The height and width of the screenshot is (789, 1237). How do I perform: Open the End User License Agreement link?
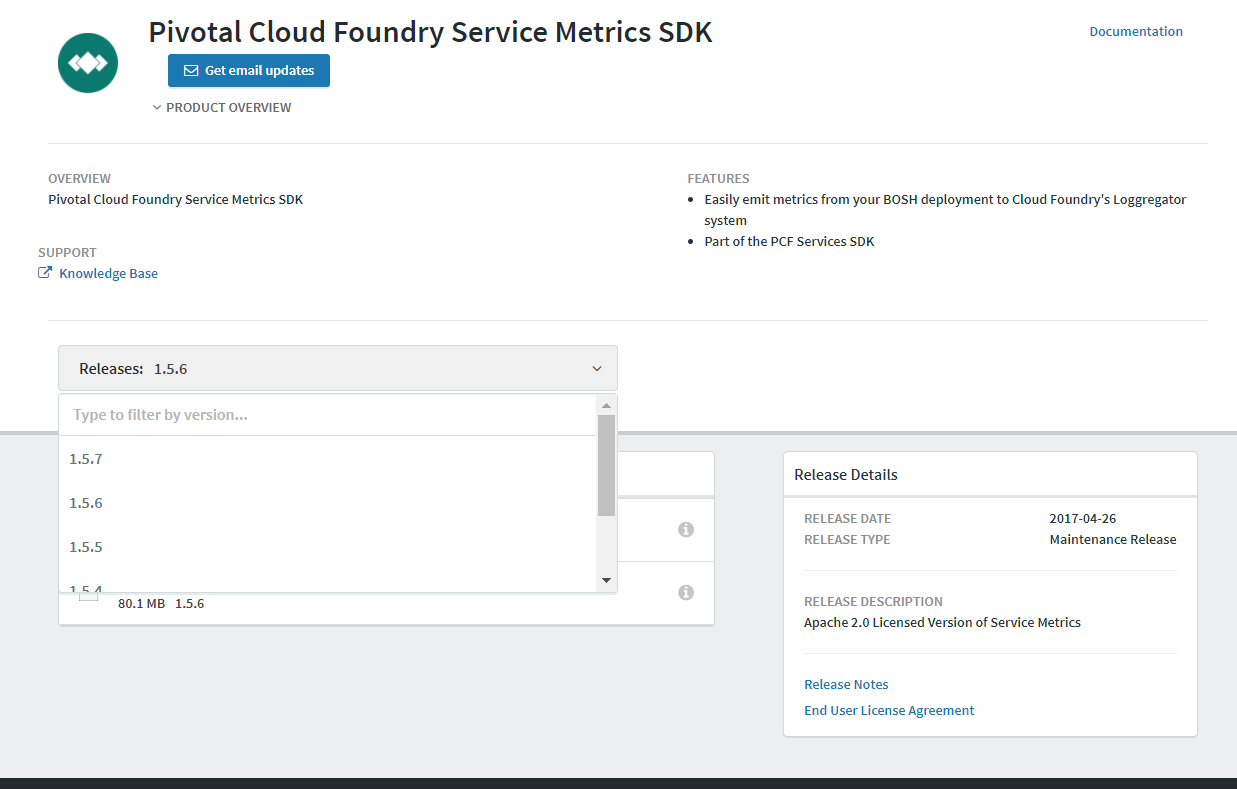[889, 711]
